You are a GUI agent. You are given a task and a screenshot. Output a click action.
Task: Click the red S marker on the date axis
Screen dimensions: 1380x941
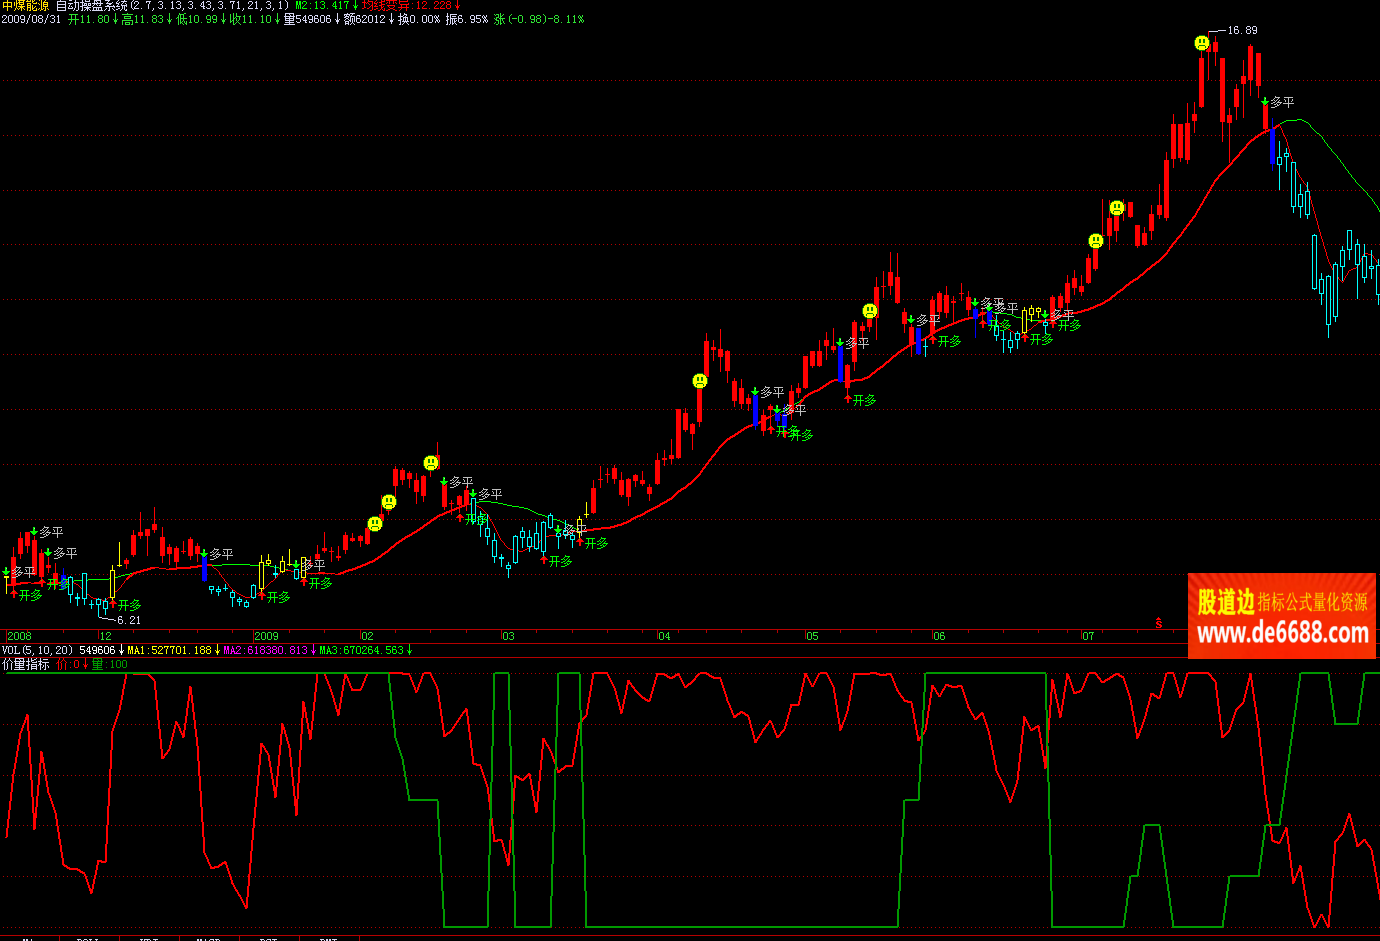[x=1159, y=623]
